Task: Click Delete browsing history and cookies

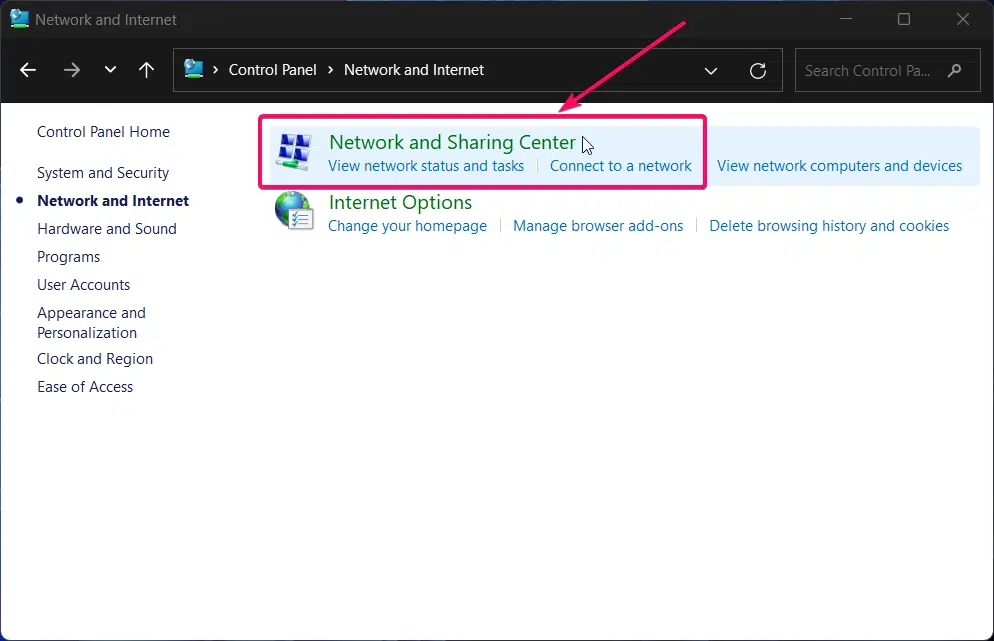Action: 829,226
